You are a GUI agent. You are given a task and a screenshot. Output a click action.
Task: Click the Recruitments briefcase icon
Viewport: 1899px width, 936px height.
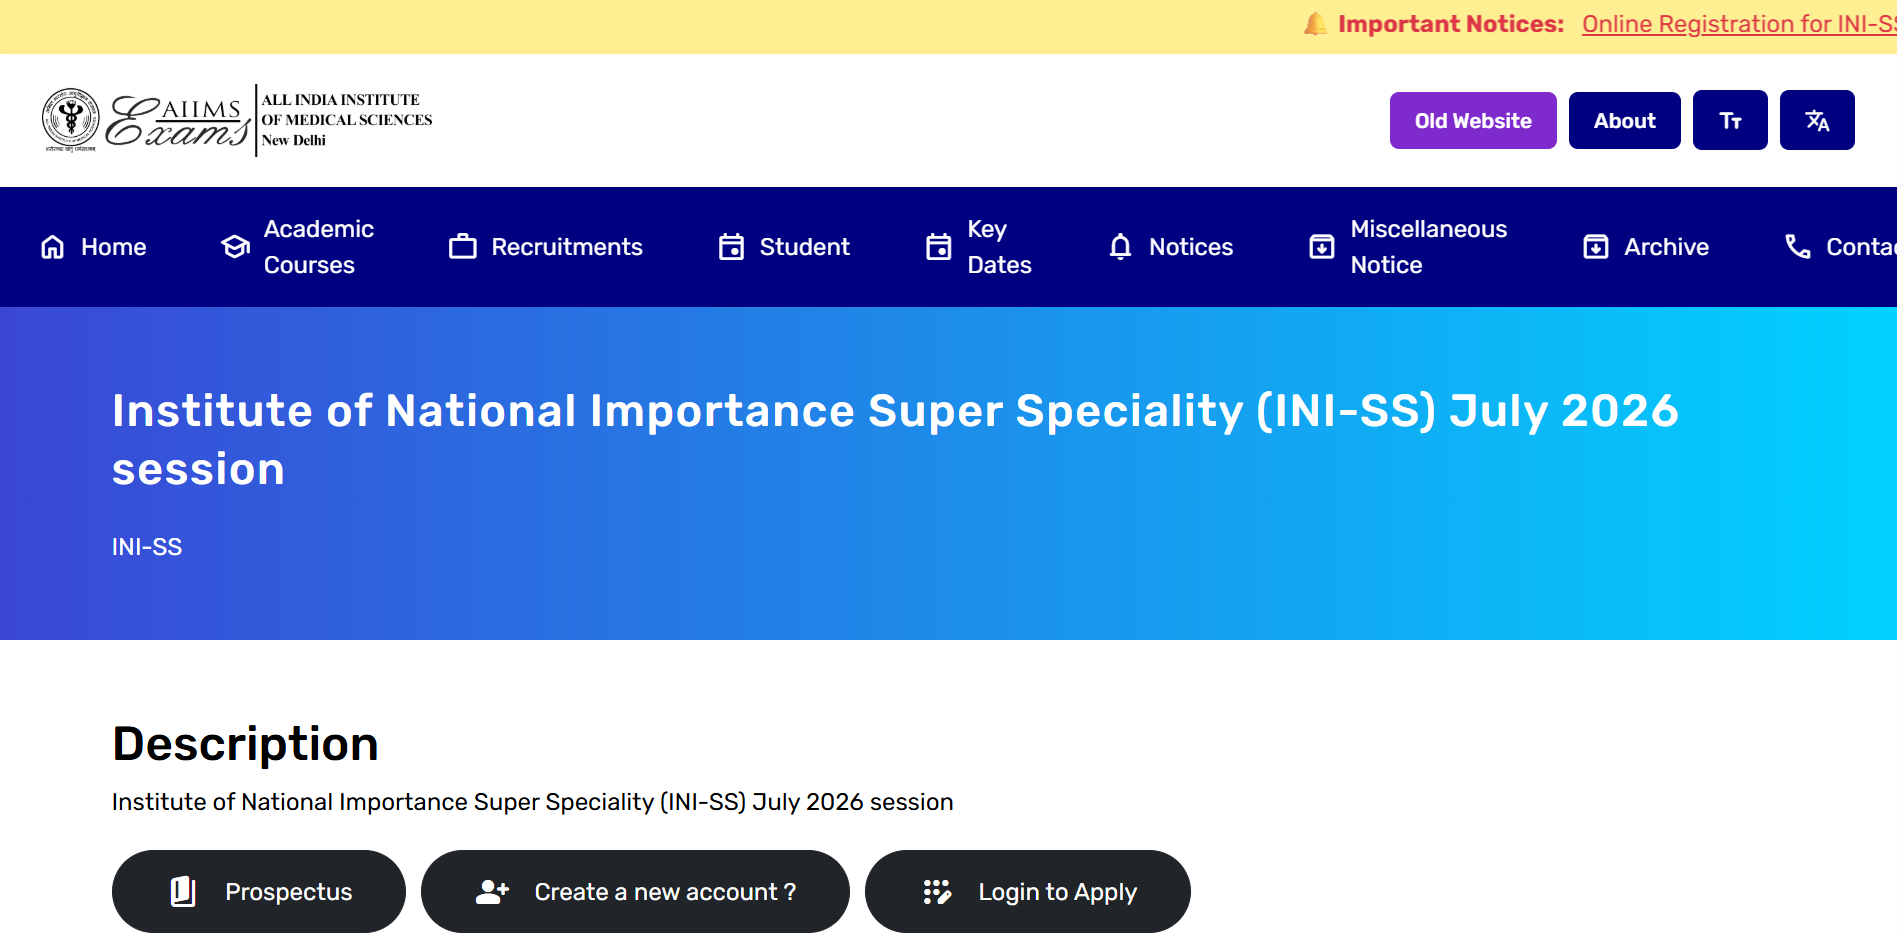(463, 247)
